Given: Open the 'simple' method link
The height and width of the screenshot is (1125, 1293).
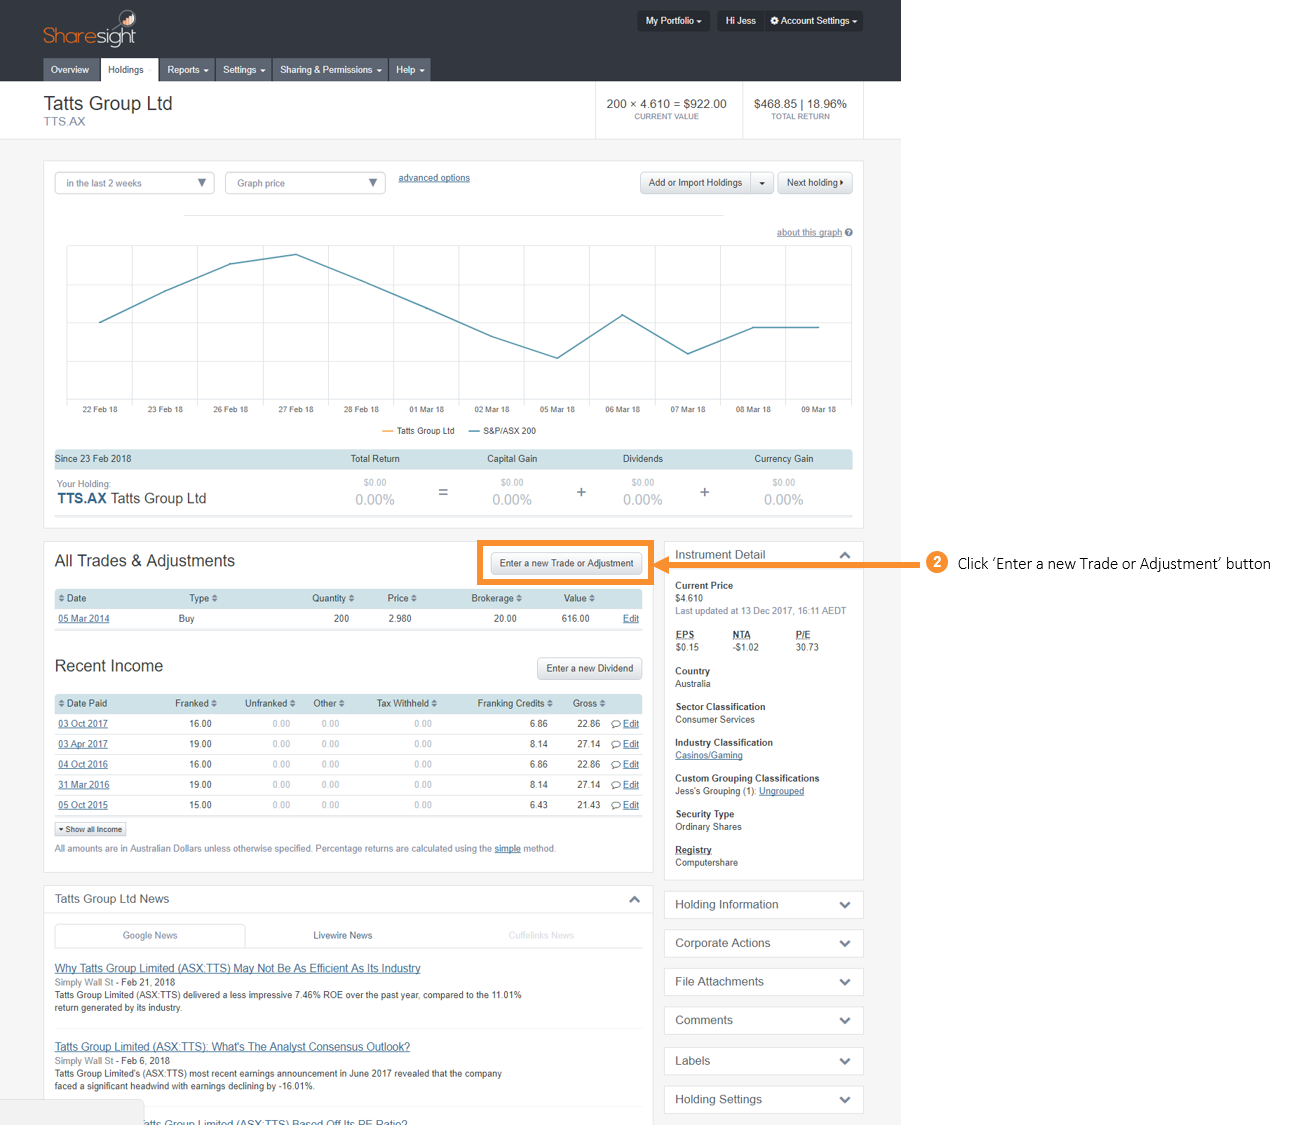Looking at the screenshot, I should tap(508, 849).
